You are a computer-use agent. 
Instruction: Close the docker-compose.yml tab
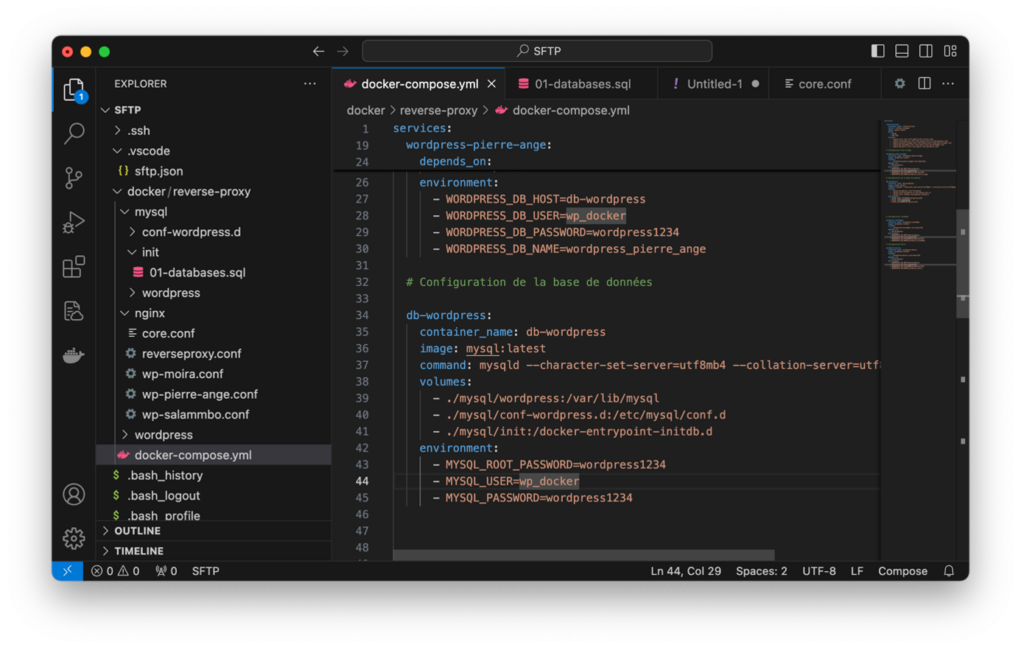coord(492,84)
